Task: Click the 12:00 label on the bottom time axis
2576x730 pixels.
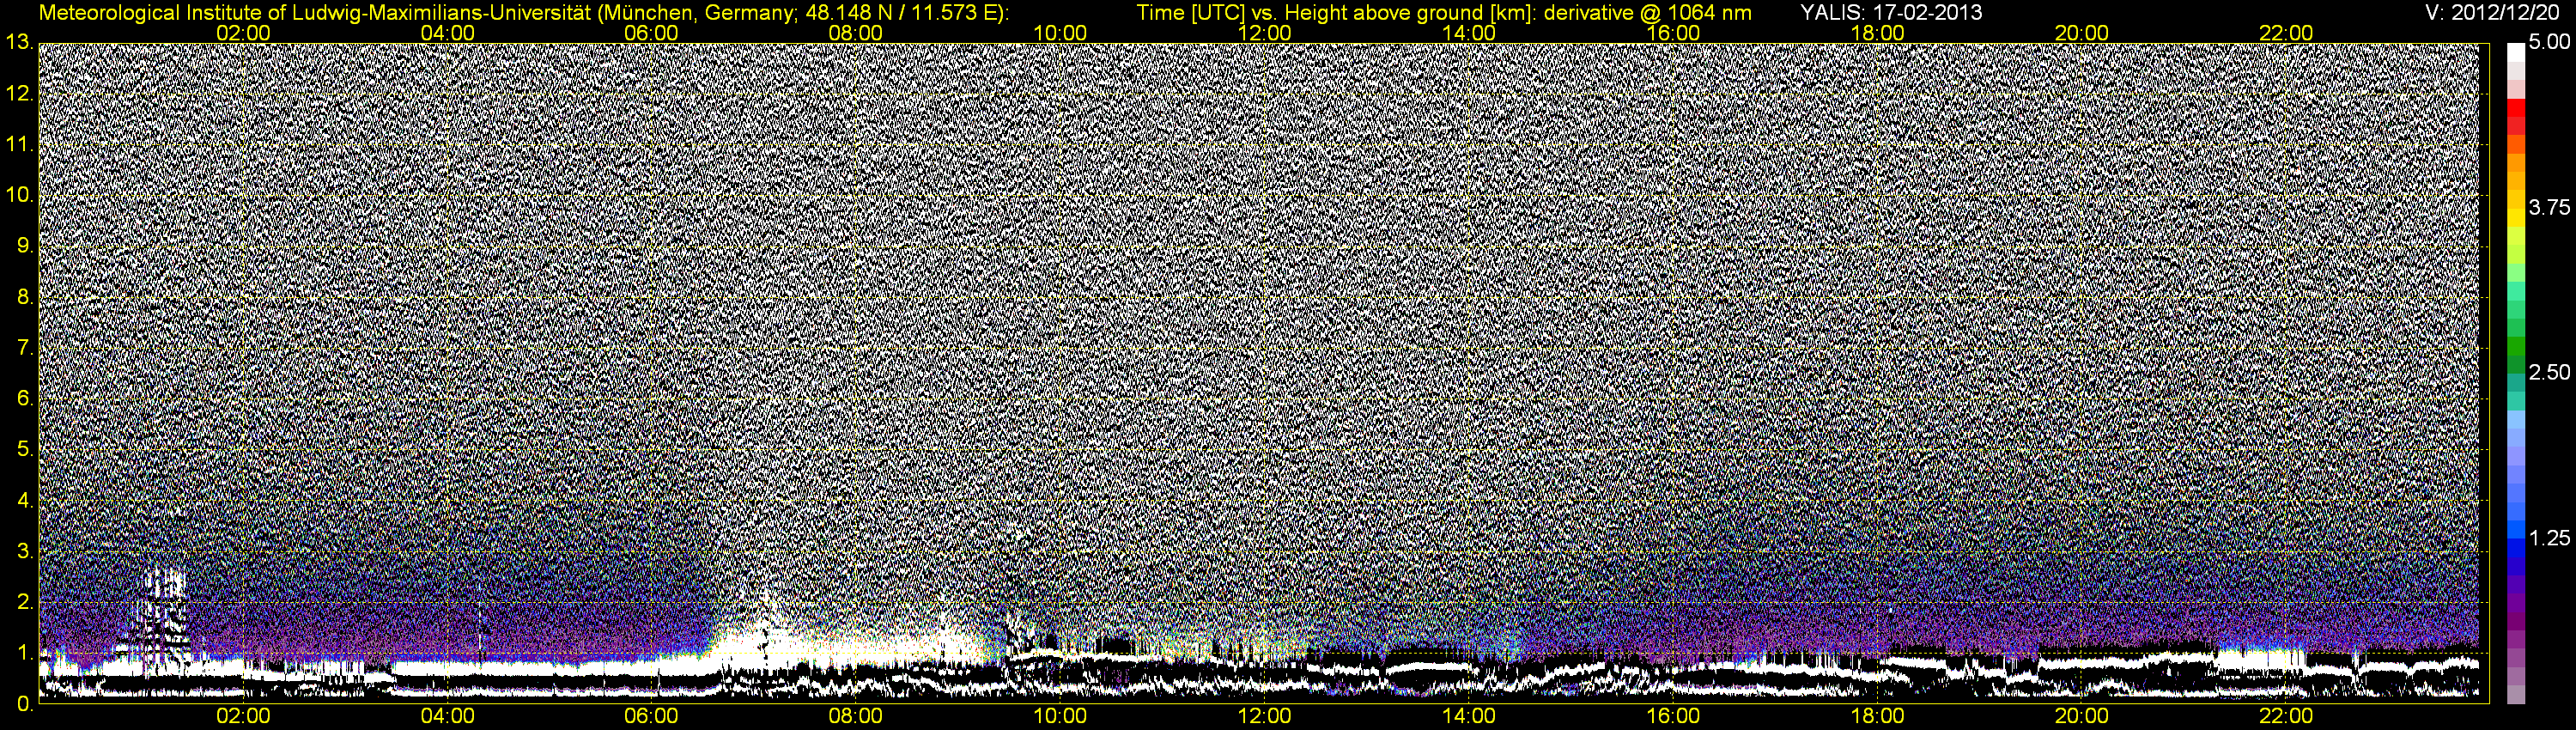Action: pos(1264,716)
